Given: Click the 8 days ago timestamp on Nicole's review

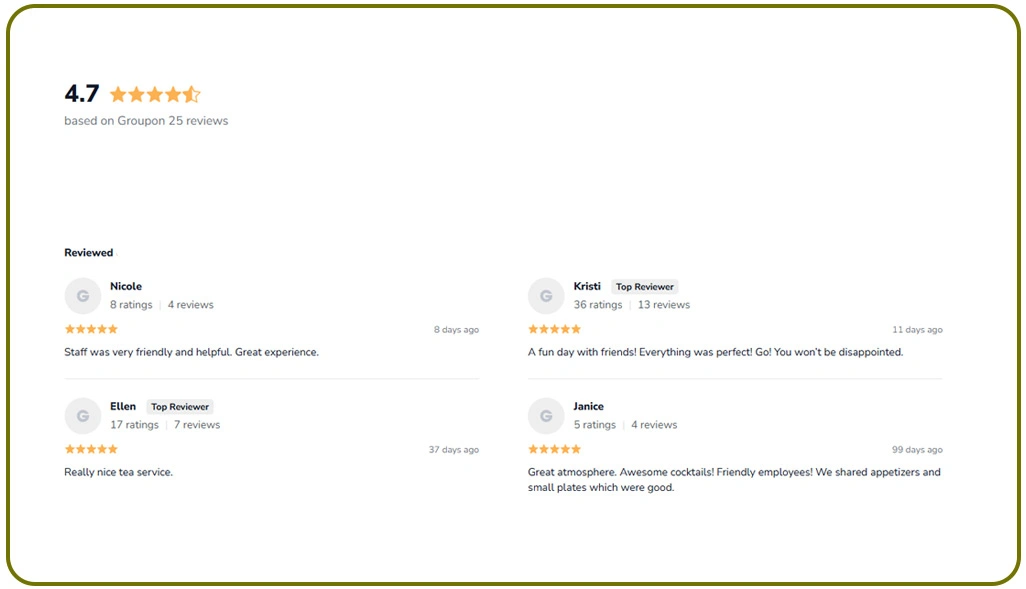Looking at the screenshot, I should click(x=456, y=329).
